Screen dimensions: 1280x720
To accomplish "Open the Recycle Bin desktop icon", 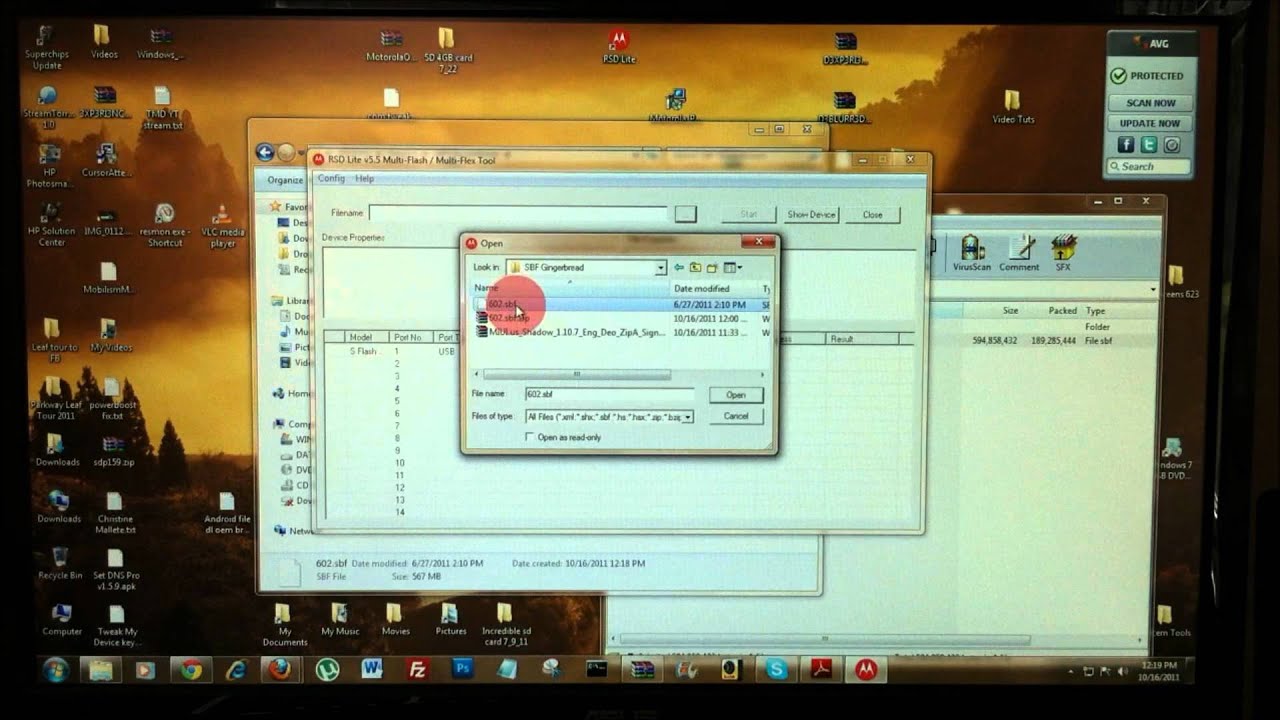I will click(x=60, y=562).
